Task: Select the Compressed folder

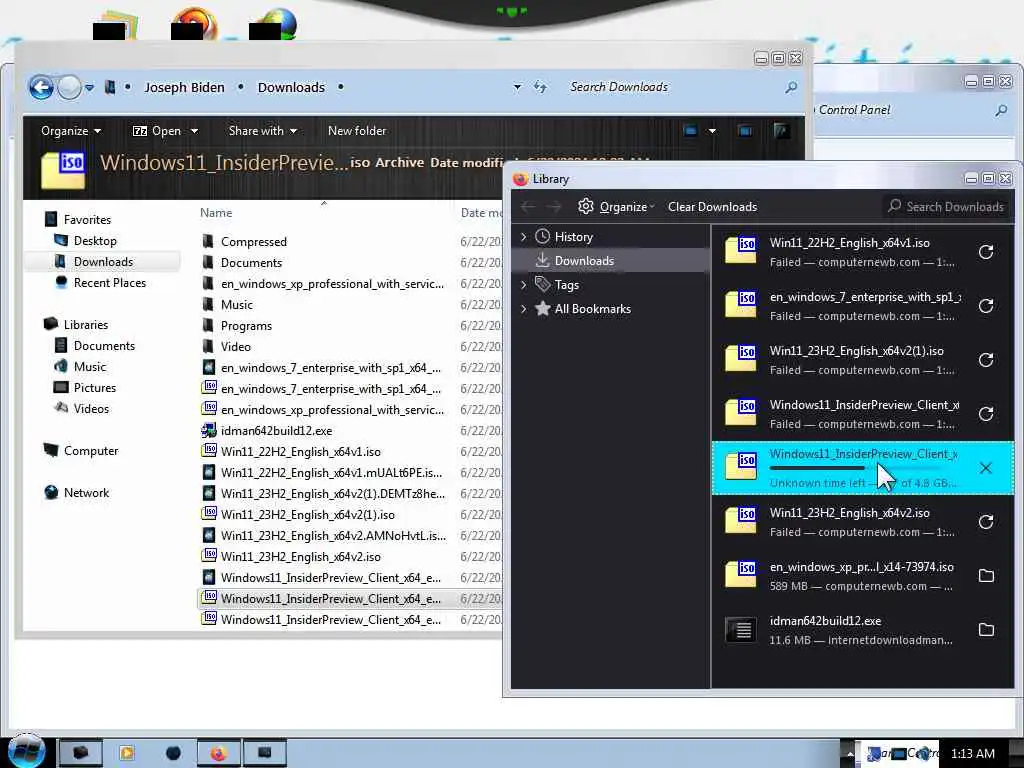Action: pos(253,242)
